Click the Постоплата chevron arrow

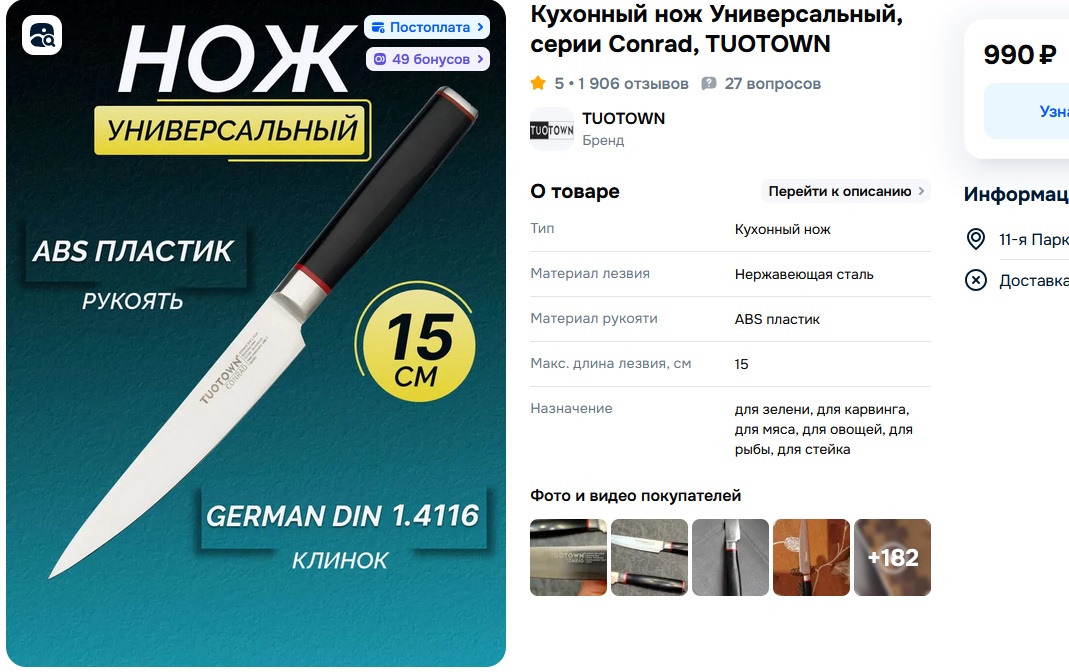tap(481, 27)
